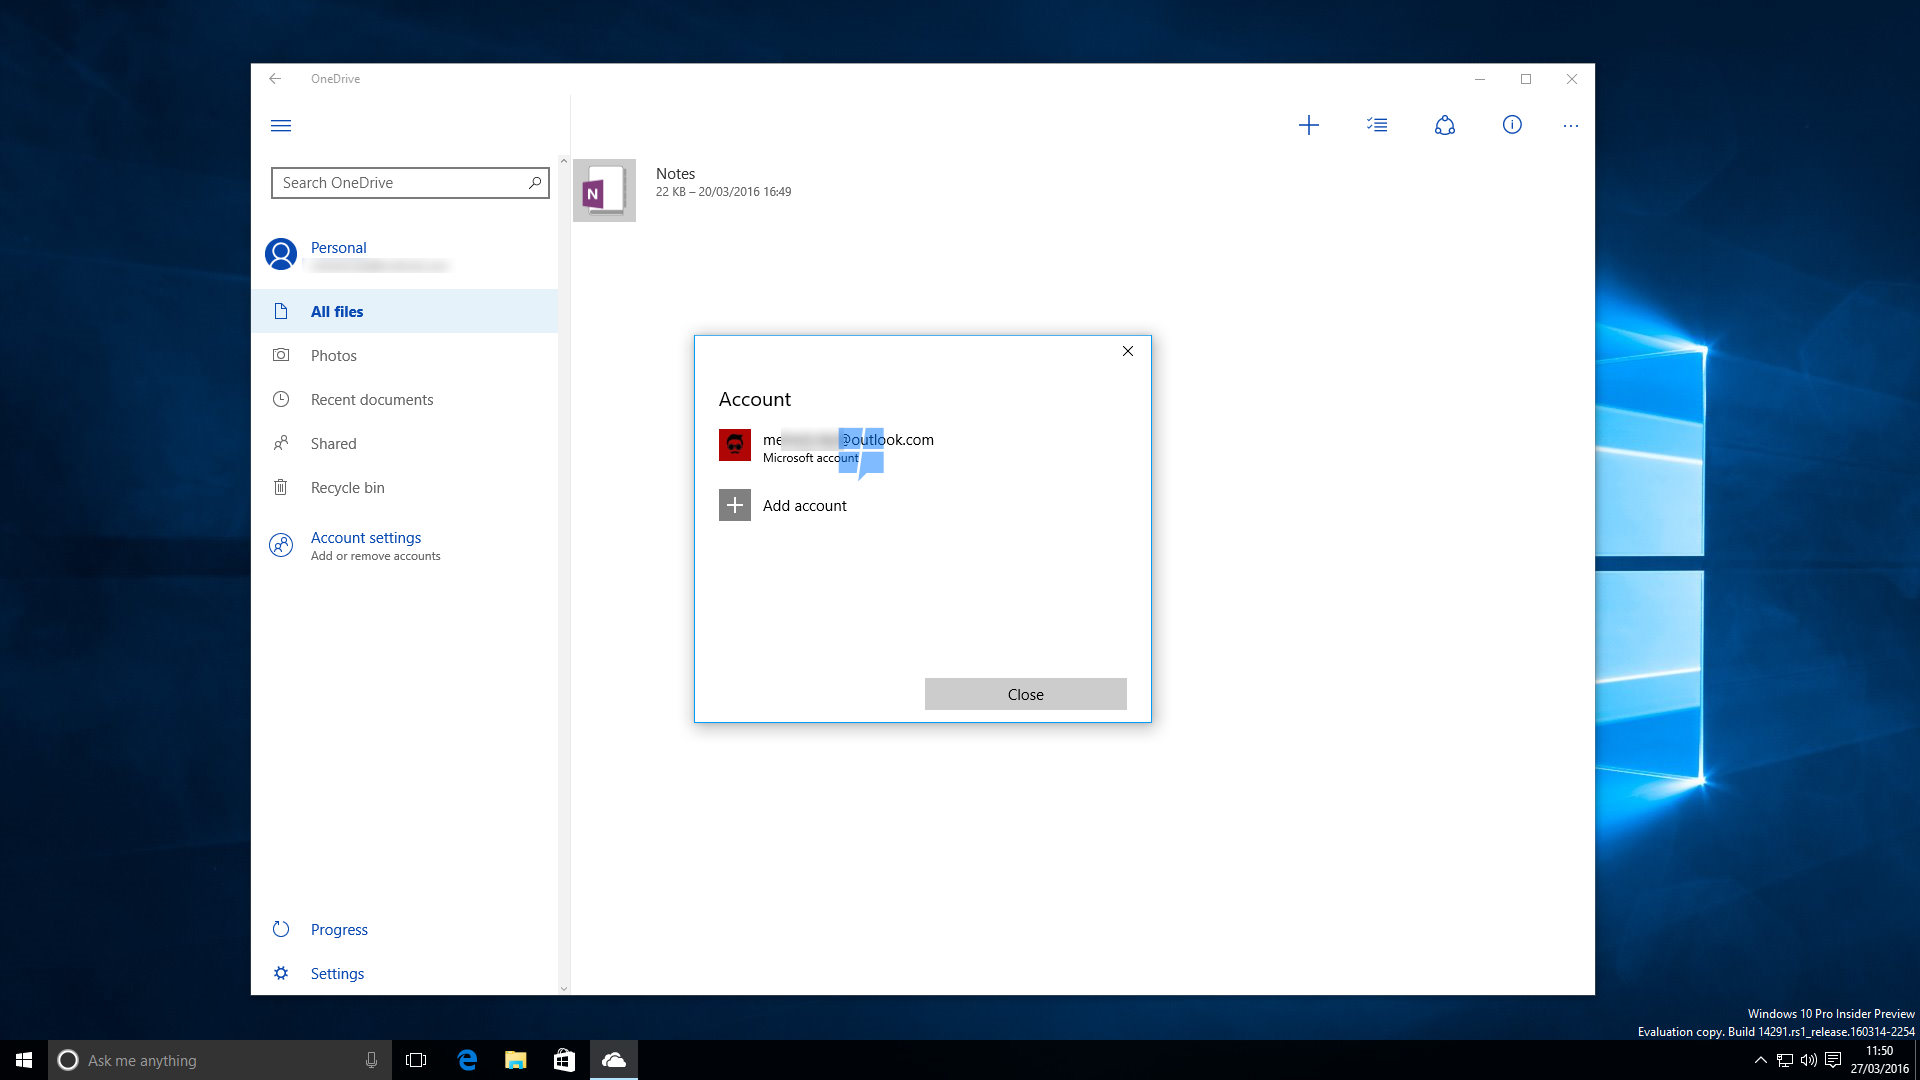Screen dimensions: 1920x1080
Task: Select All files in sidebar
Action: [336, 310]
